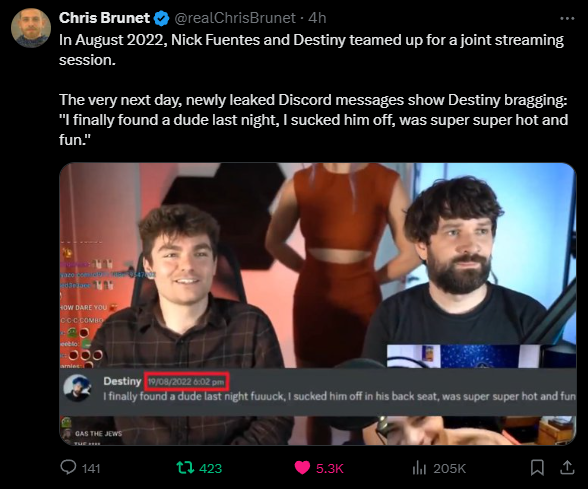Open the 4h post timestamp
Image resolution: width=588 pixels, height=489 pixels.
(x=317, y=18)
